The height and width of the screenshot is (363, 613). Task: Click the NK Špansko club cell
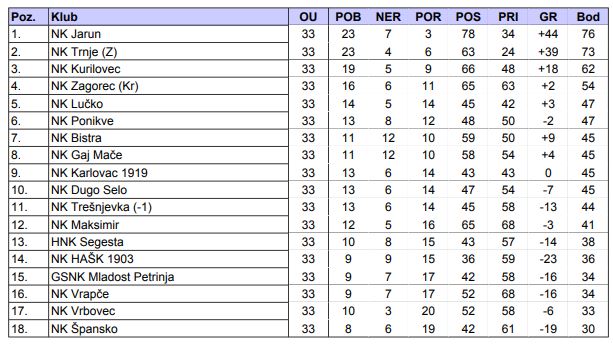[168, 328]
